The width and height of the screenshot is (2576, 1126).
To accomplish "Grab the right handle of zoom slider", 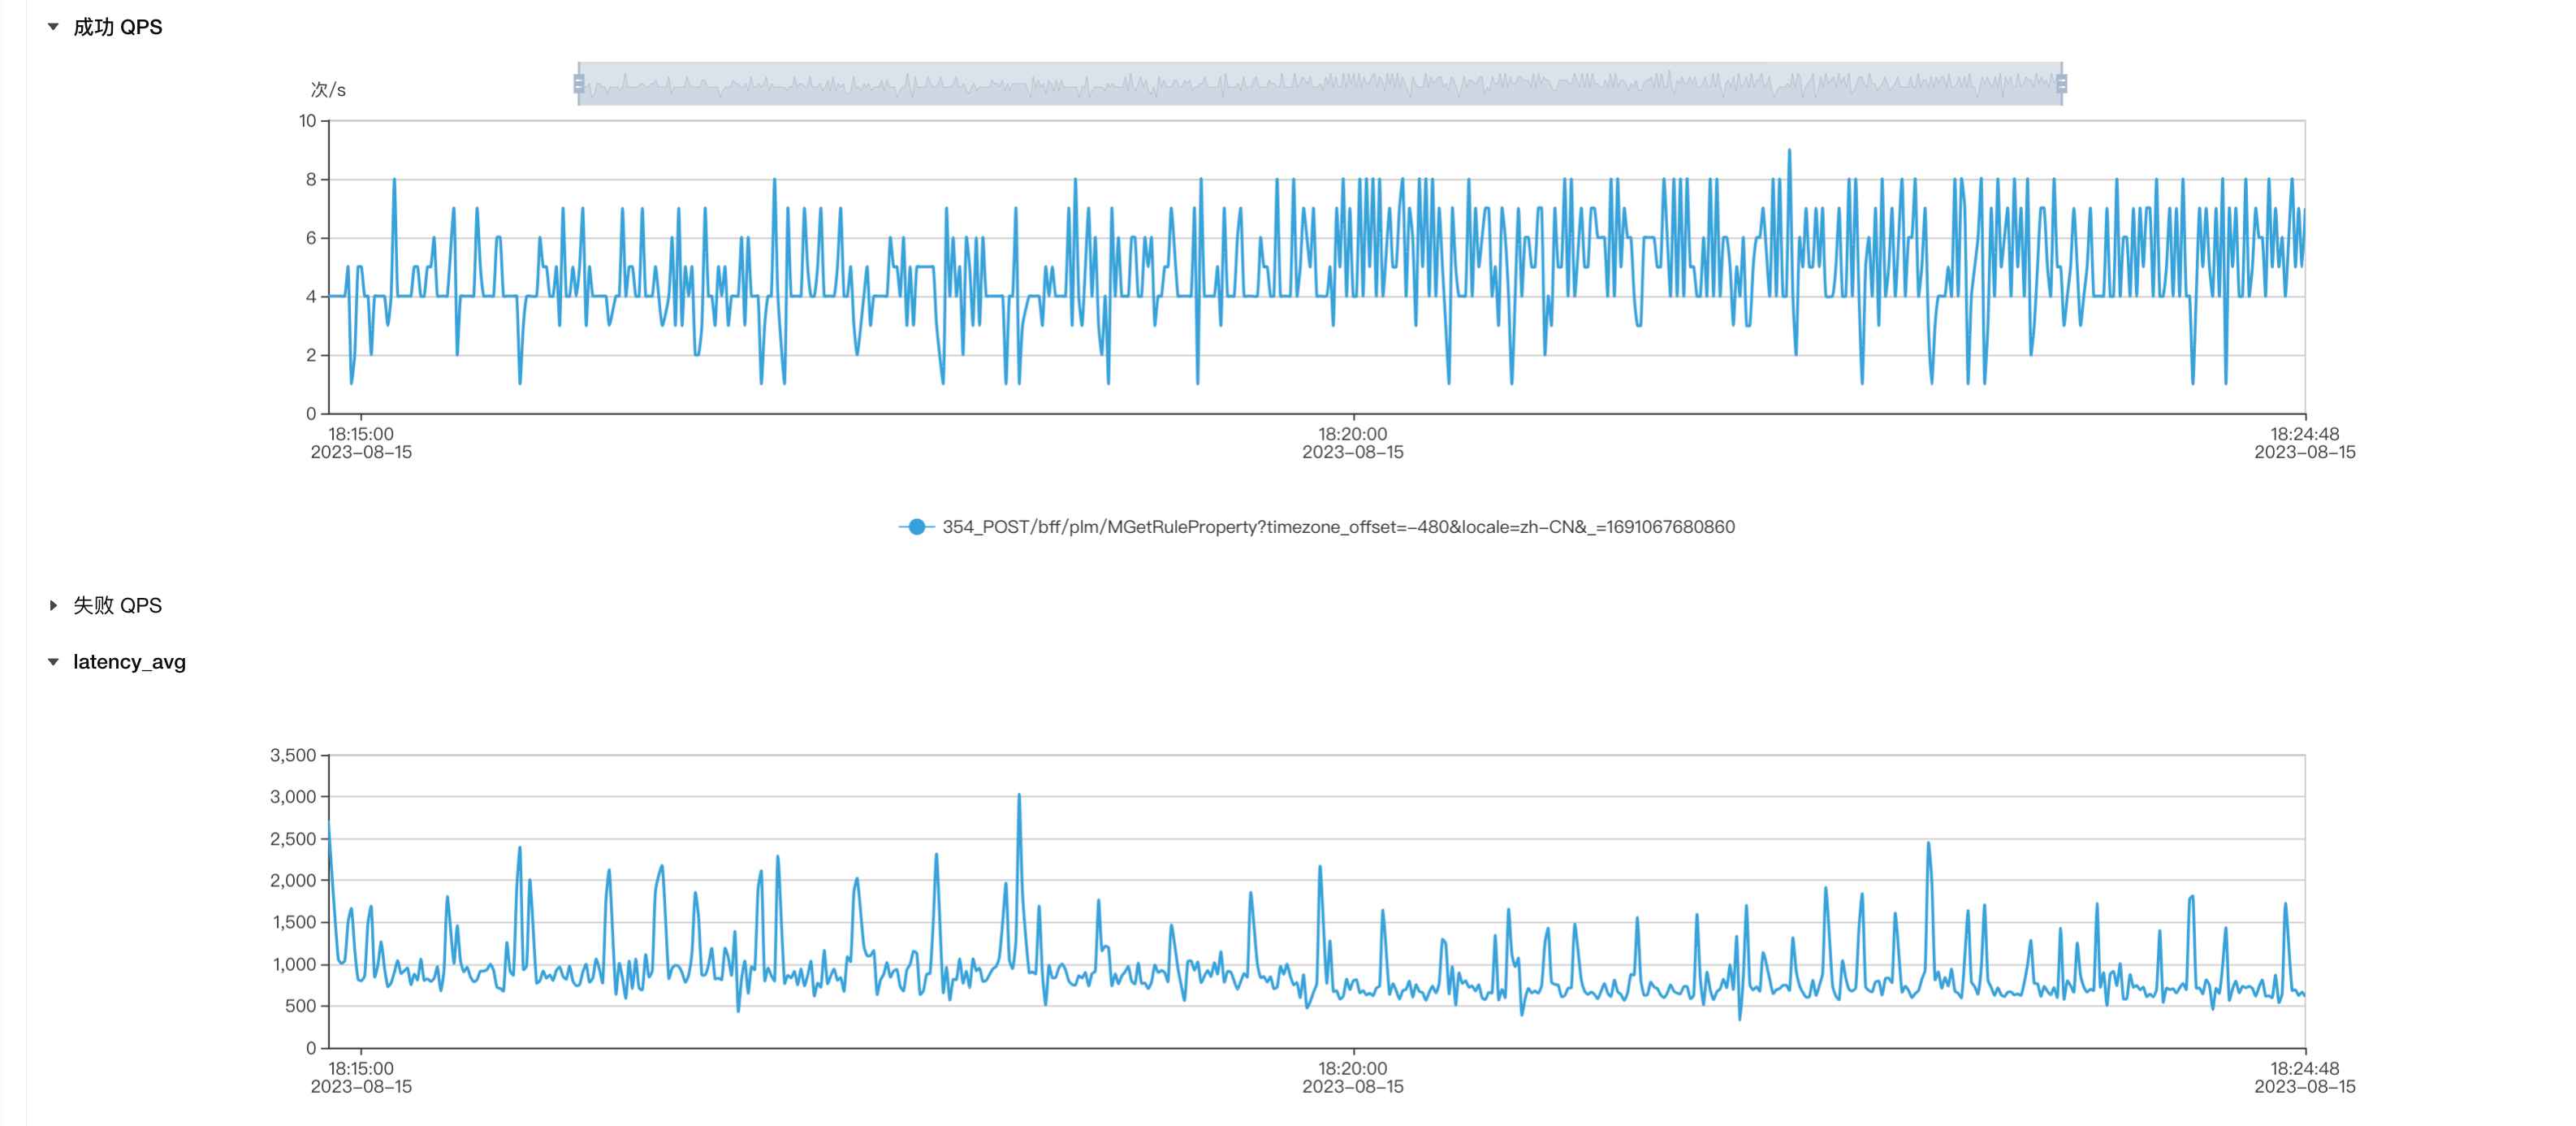I will tap(2061, 84).
